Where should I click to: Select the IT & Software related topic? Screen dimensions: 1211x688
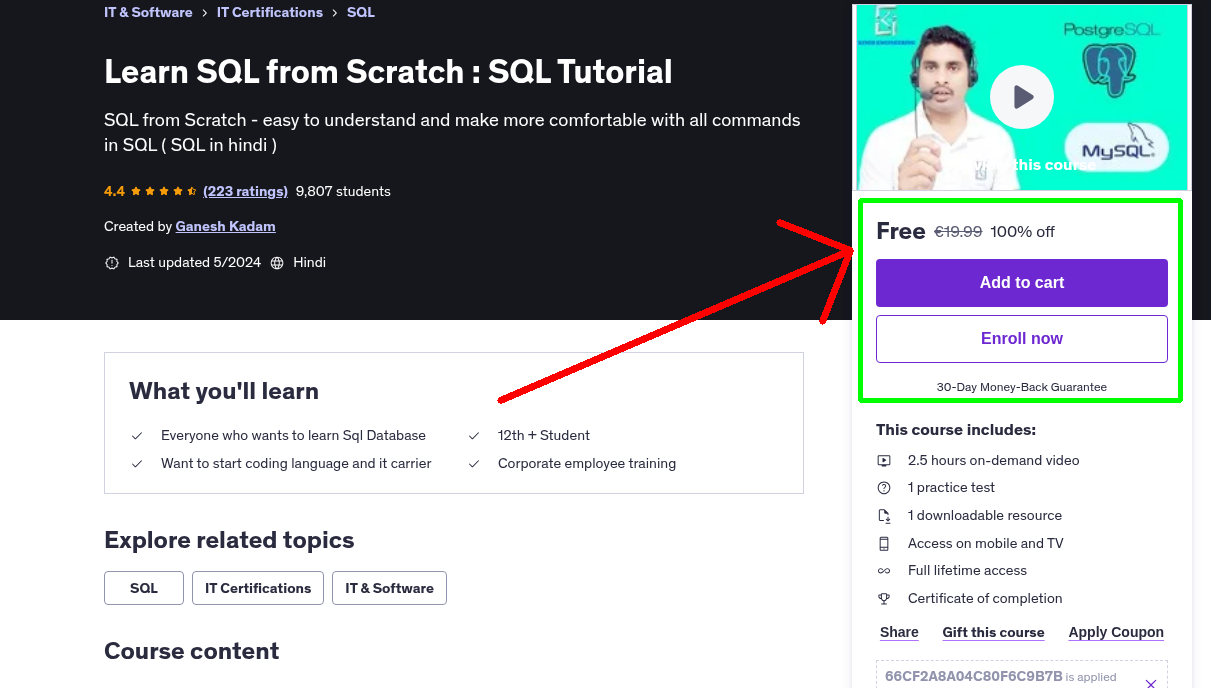click(389, 588)
